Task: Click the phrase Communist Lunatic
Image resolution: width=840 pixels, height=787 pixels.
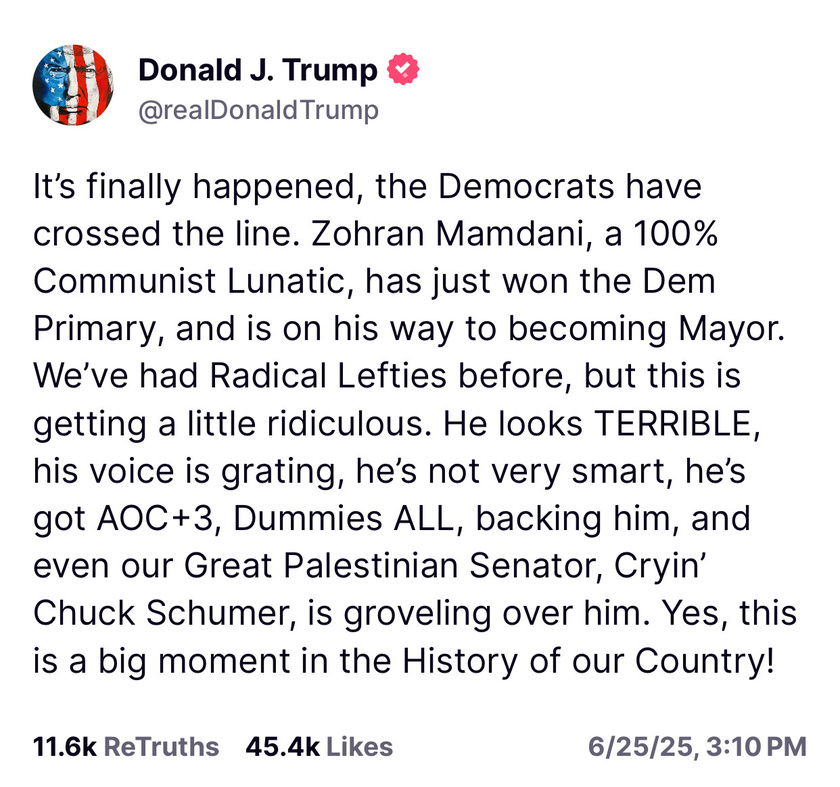Action: 189,281
